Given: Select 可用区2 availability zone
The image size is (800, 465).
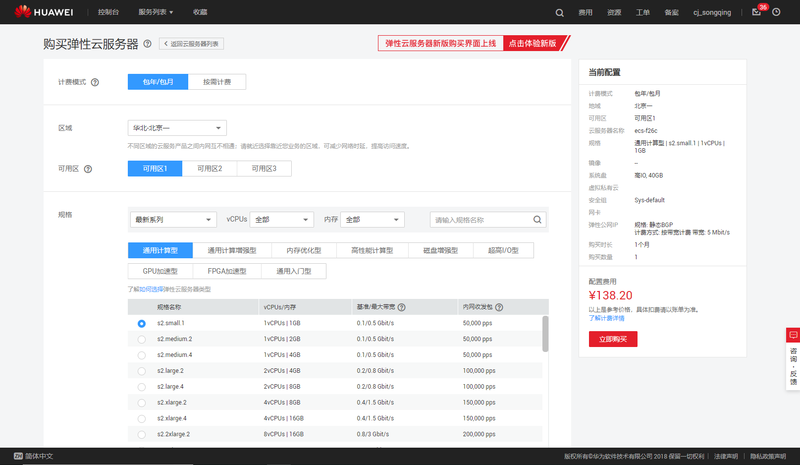Looking at the screenshot, I should click(x=210, y=168).
